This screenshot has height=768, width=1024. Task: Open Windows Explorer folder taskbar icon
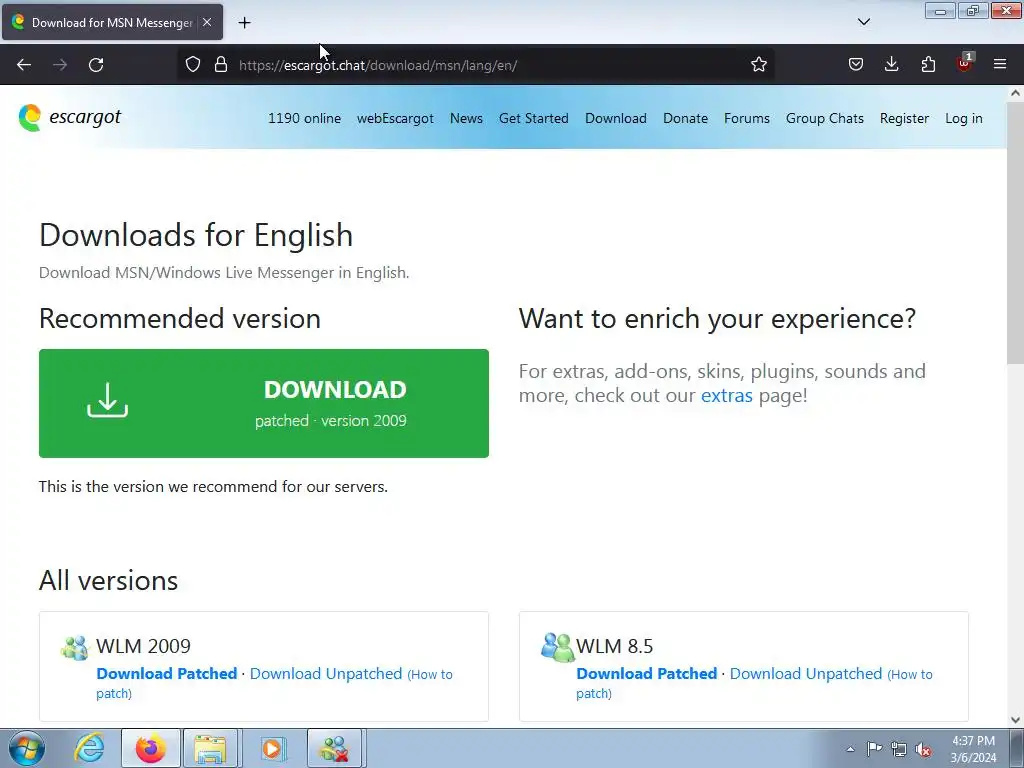pyautogui.click(x=210, y=748)
